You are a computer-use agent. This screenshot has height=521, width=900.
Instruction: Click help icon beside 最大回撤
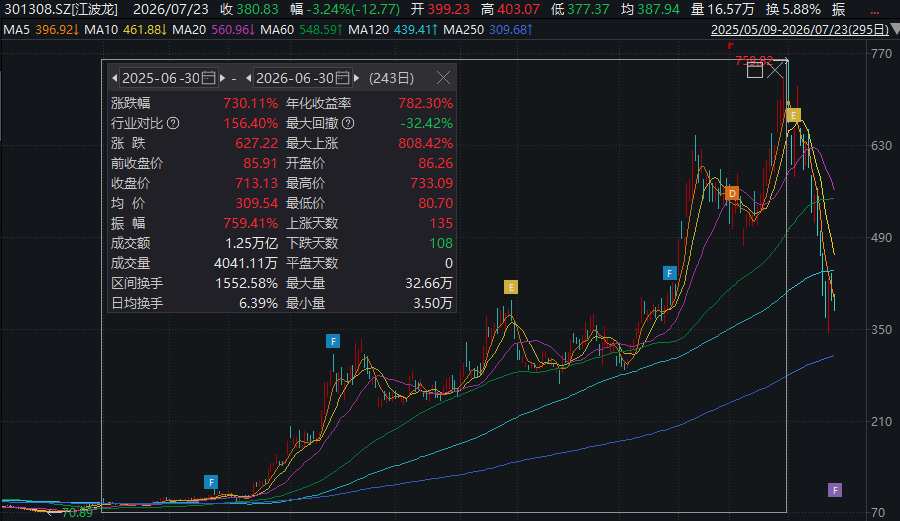click(x=348, y=123)
